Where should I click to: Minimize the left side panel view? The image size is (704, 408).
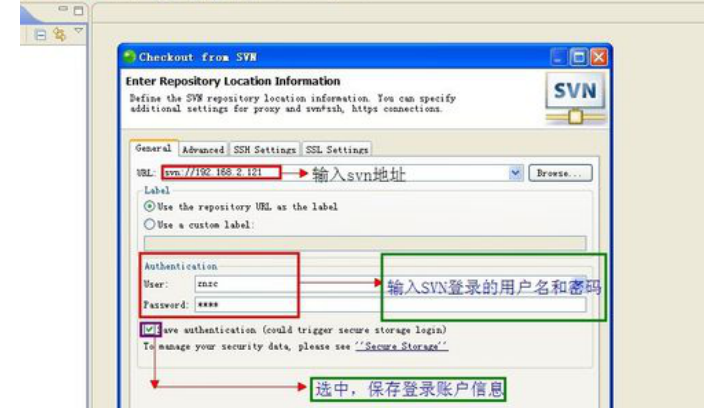pos(63,9)
